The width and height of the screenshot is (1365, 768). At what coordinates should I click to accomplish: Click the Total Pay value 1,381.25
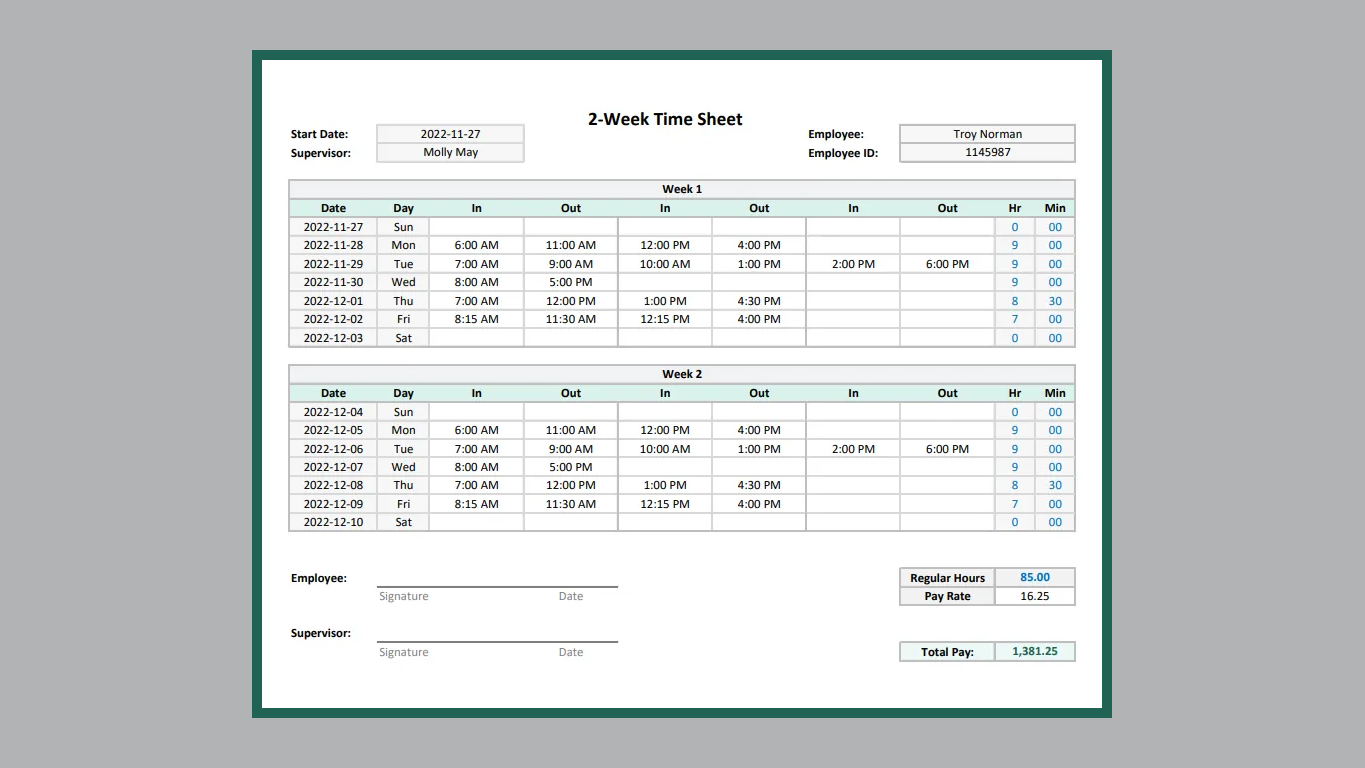coord(1035,651)
